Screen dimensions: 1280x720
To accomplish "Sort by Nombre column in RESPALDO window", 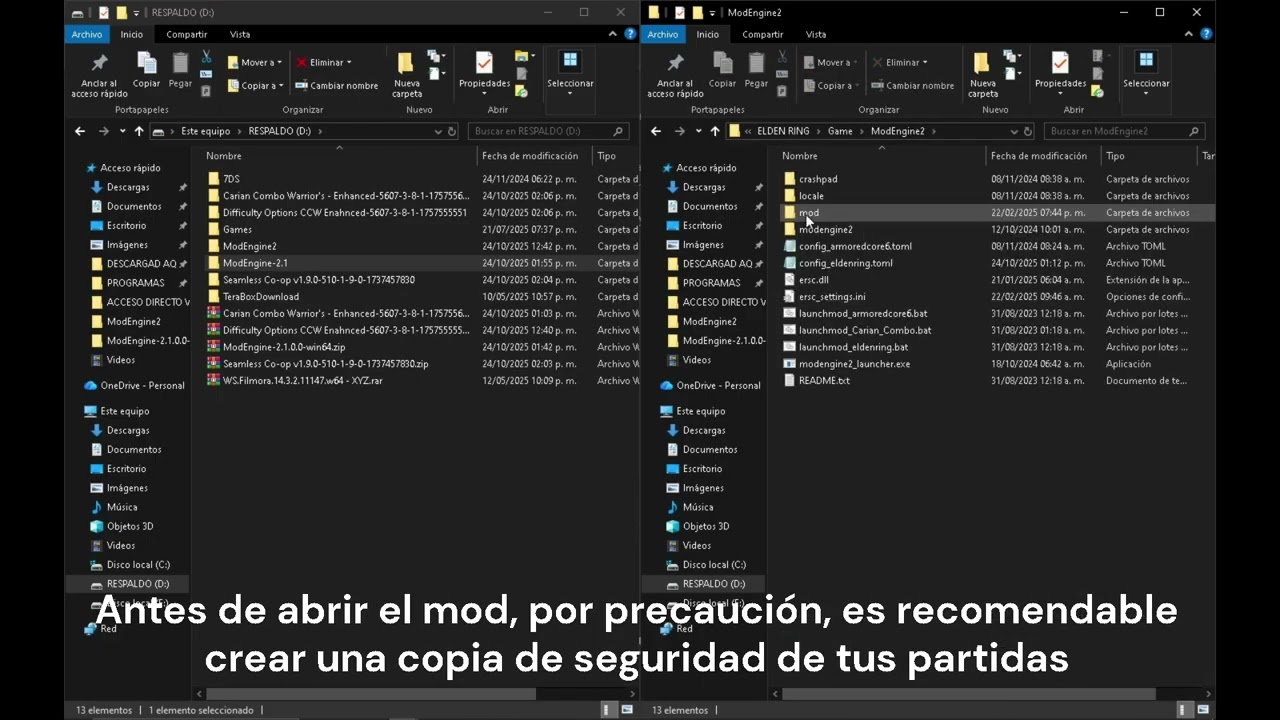I will 338,156.
